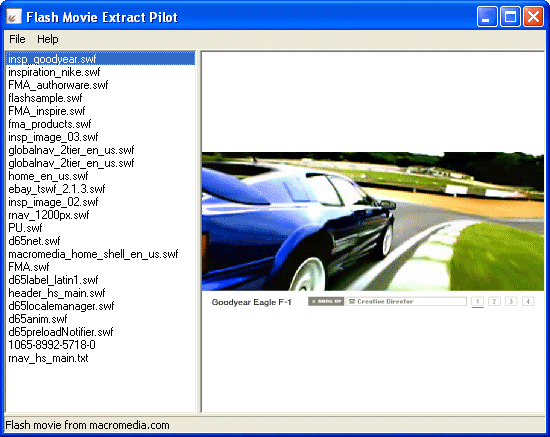Select flashsample.swf file entry
The height and width of the screenshot is (437, 550).
tap(45, 98)
